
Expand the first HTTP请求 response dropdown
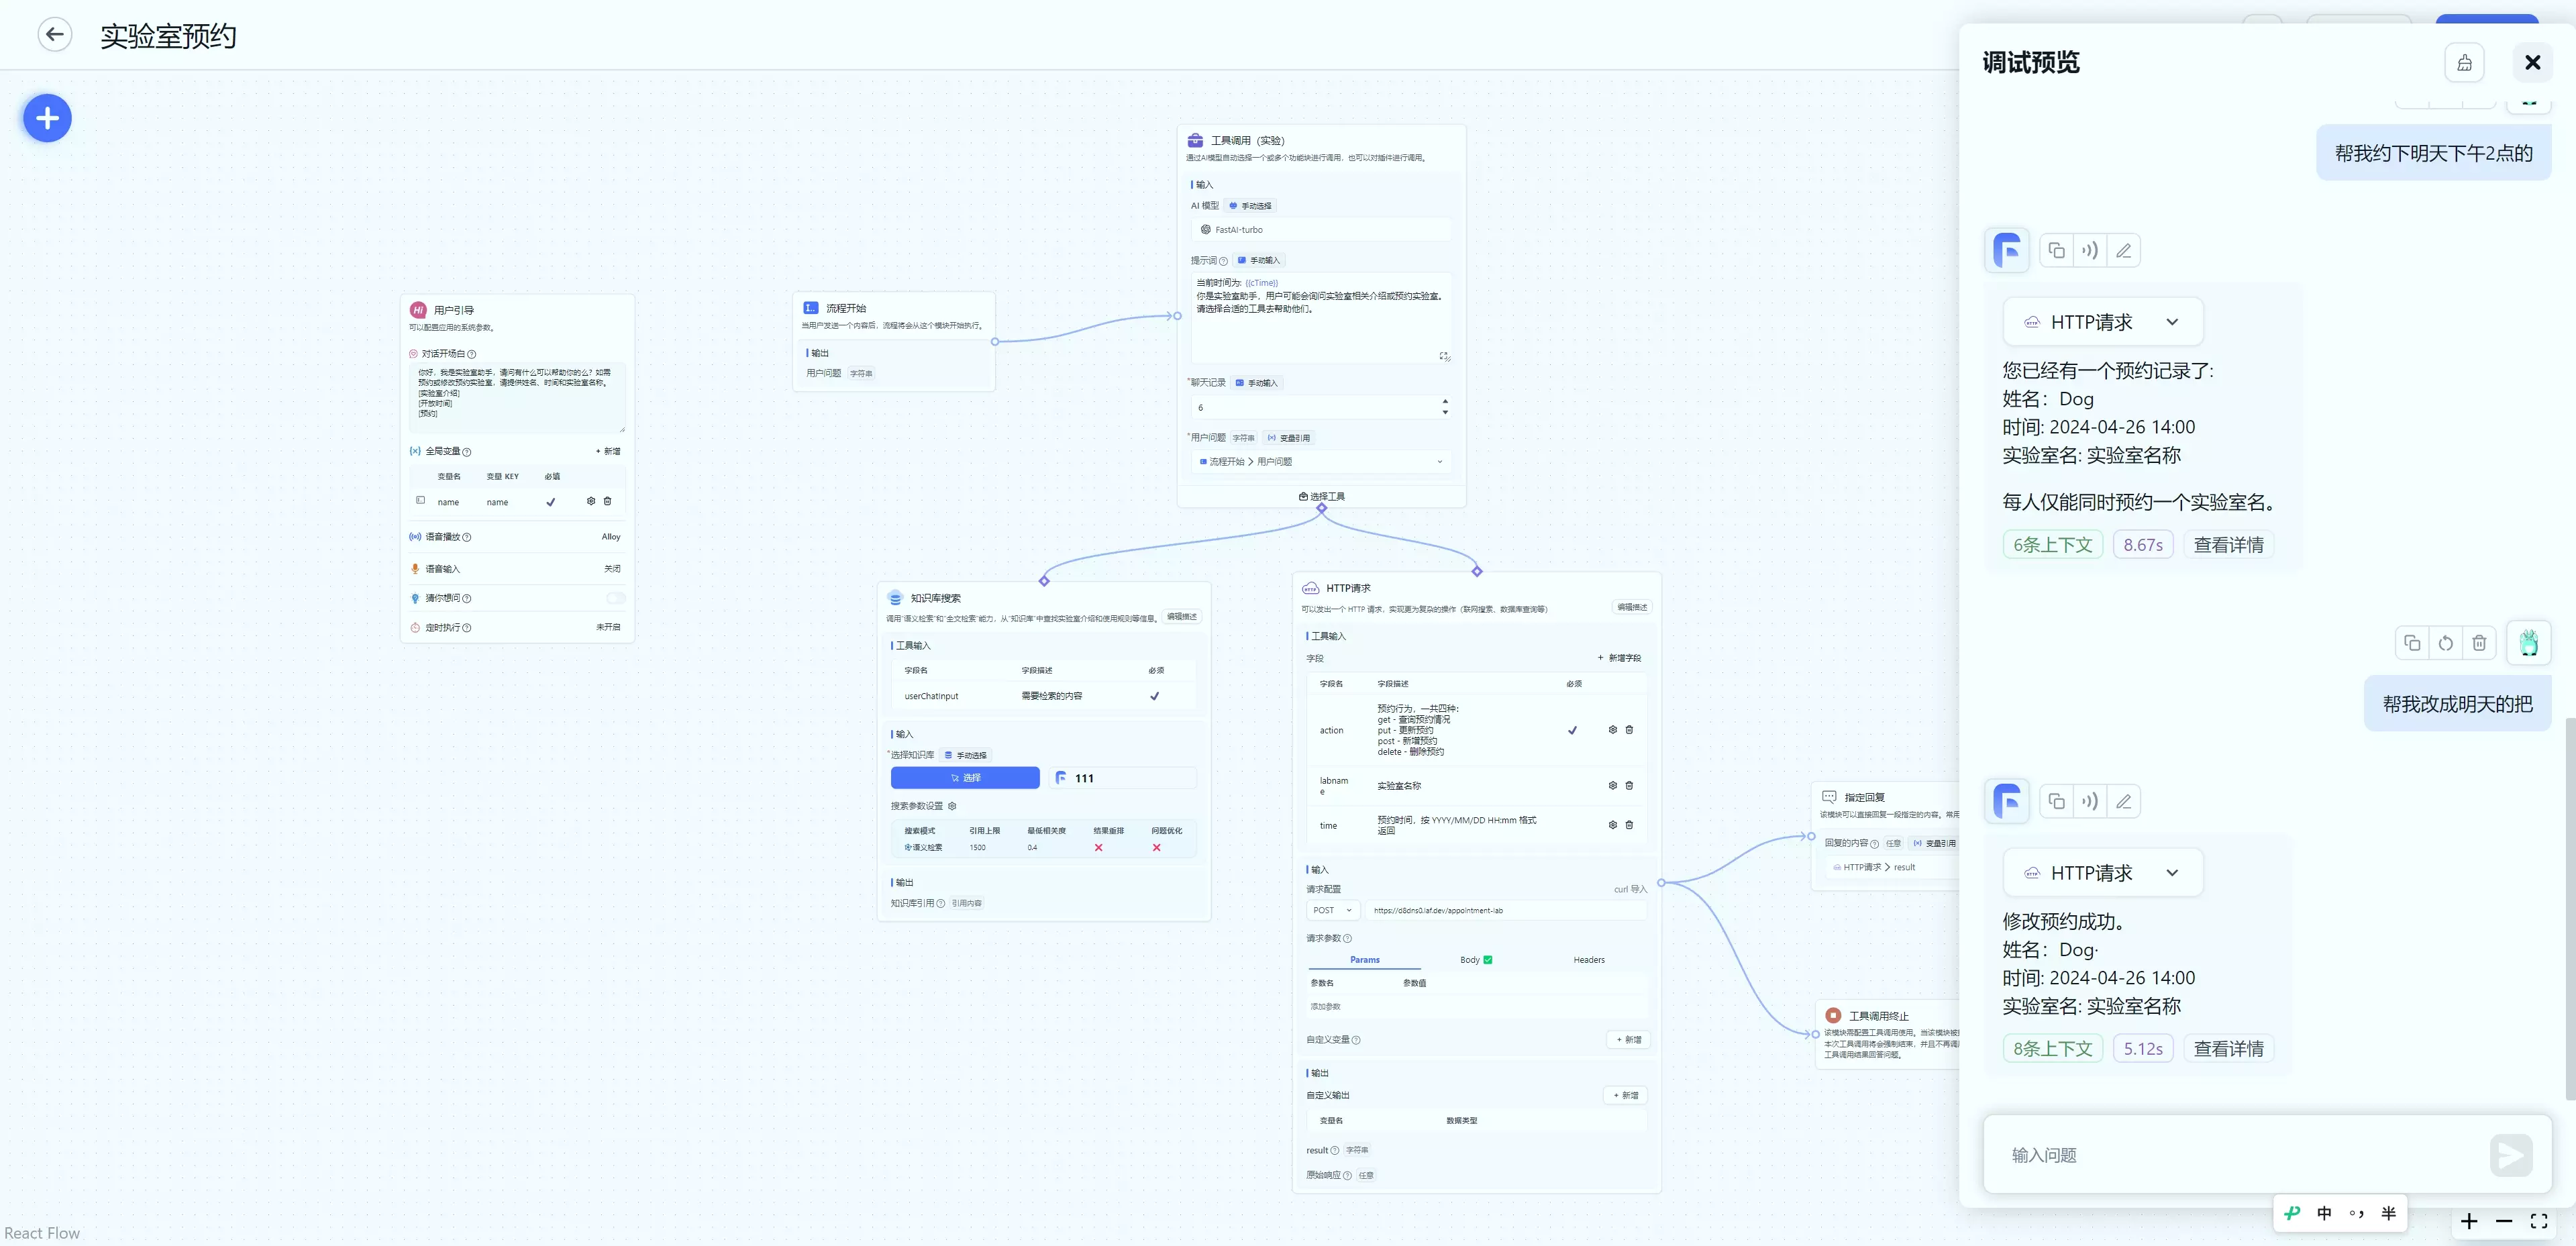(2172, 322)
